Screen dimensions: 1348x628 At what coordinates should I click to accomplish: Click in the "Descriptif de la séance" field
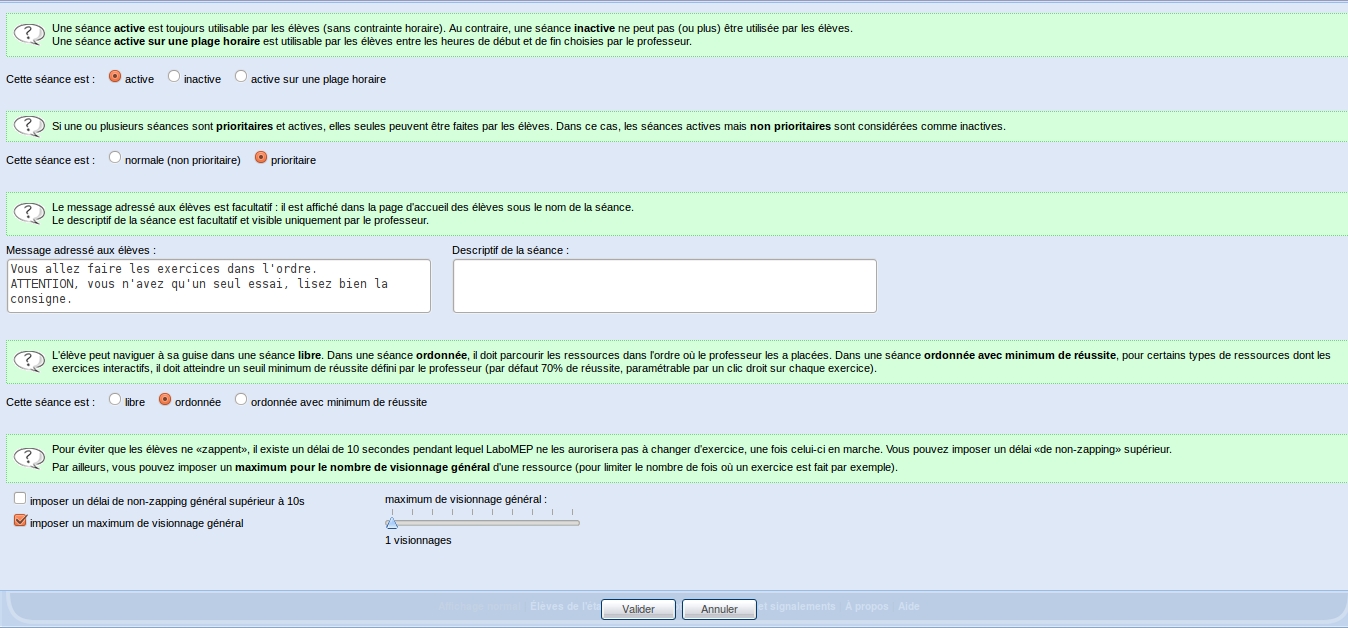point(664,286)
